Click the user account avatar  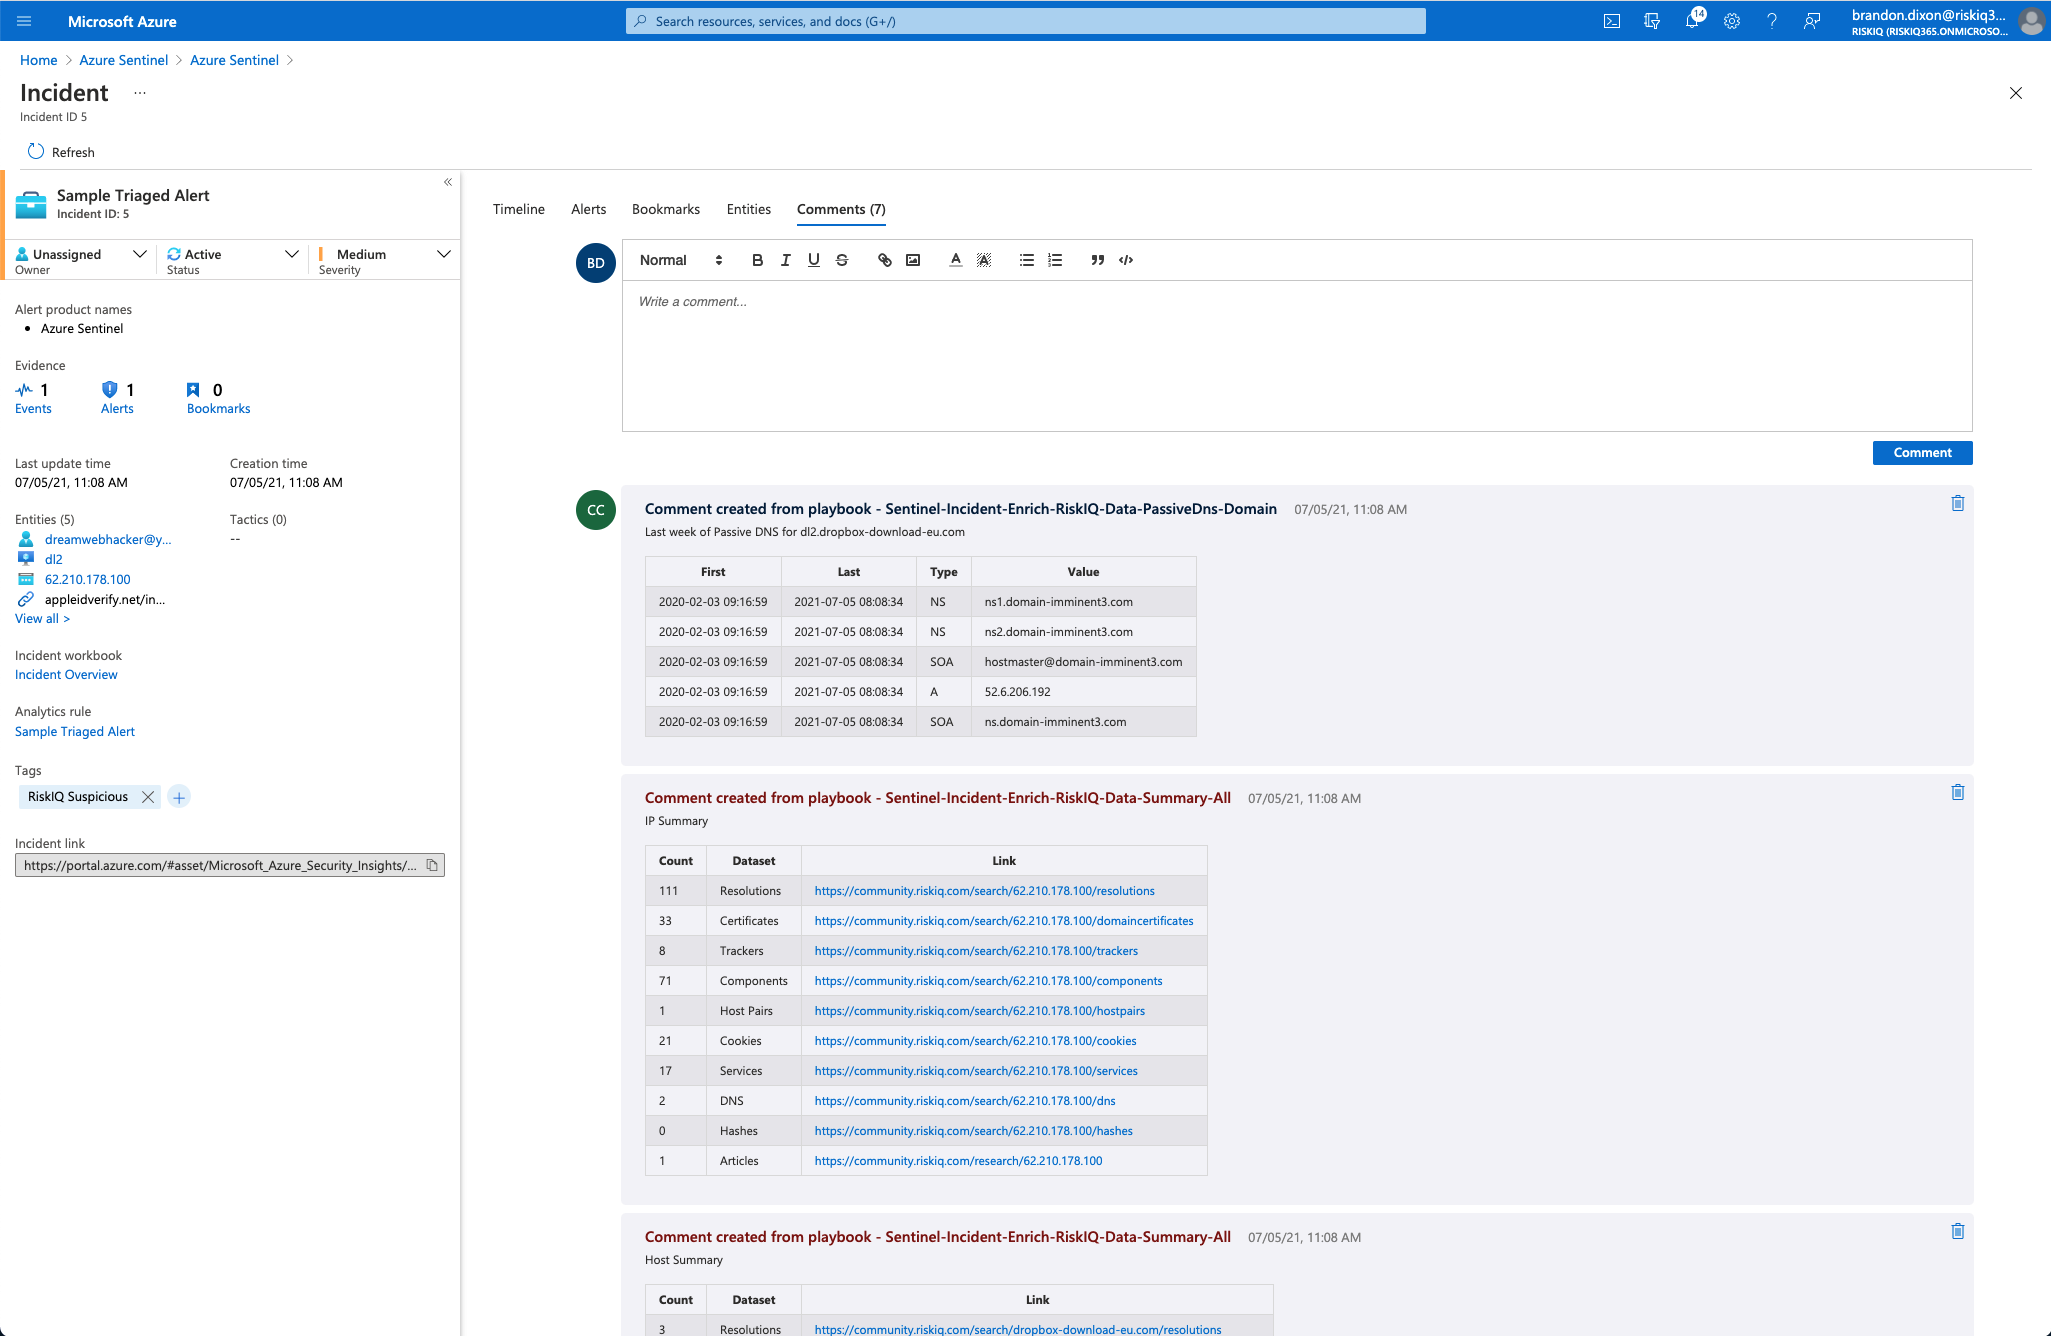click(x=2030, y=21)
